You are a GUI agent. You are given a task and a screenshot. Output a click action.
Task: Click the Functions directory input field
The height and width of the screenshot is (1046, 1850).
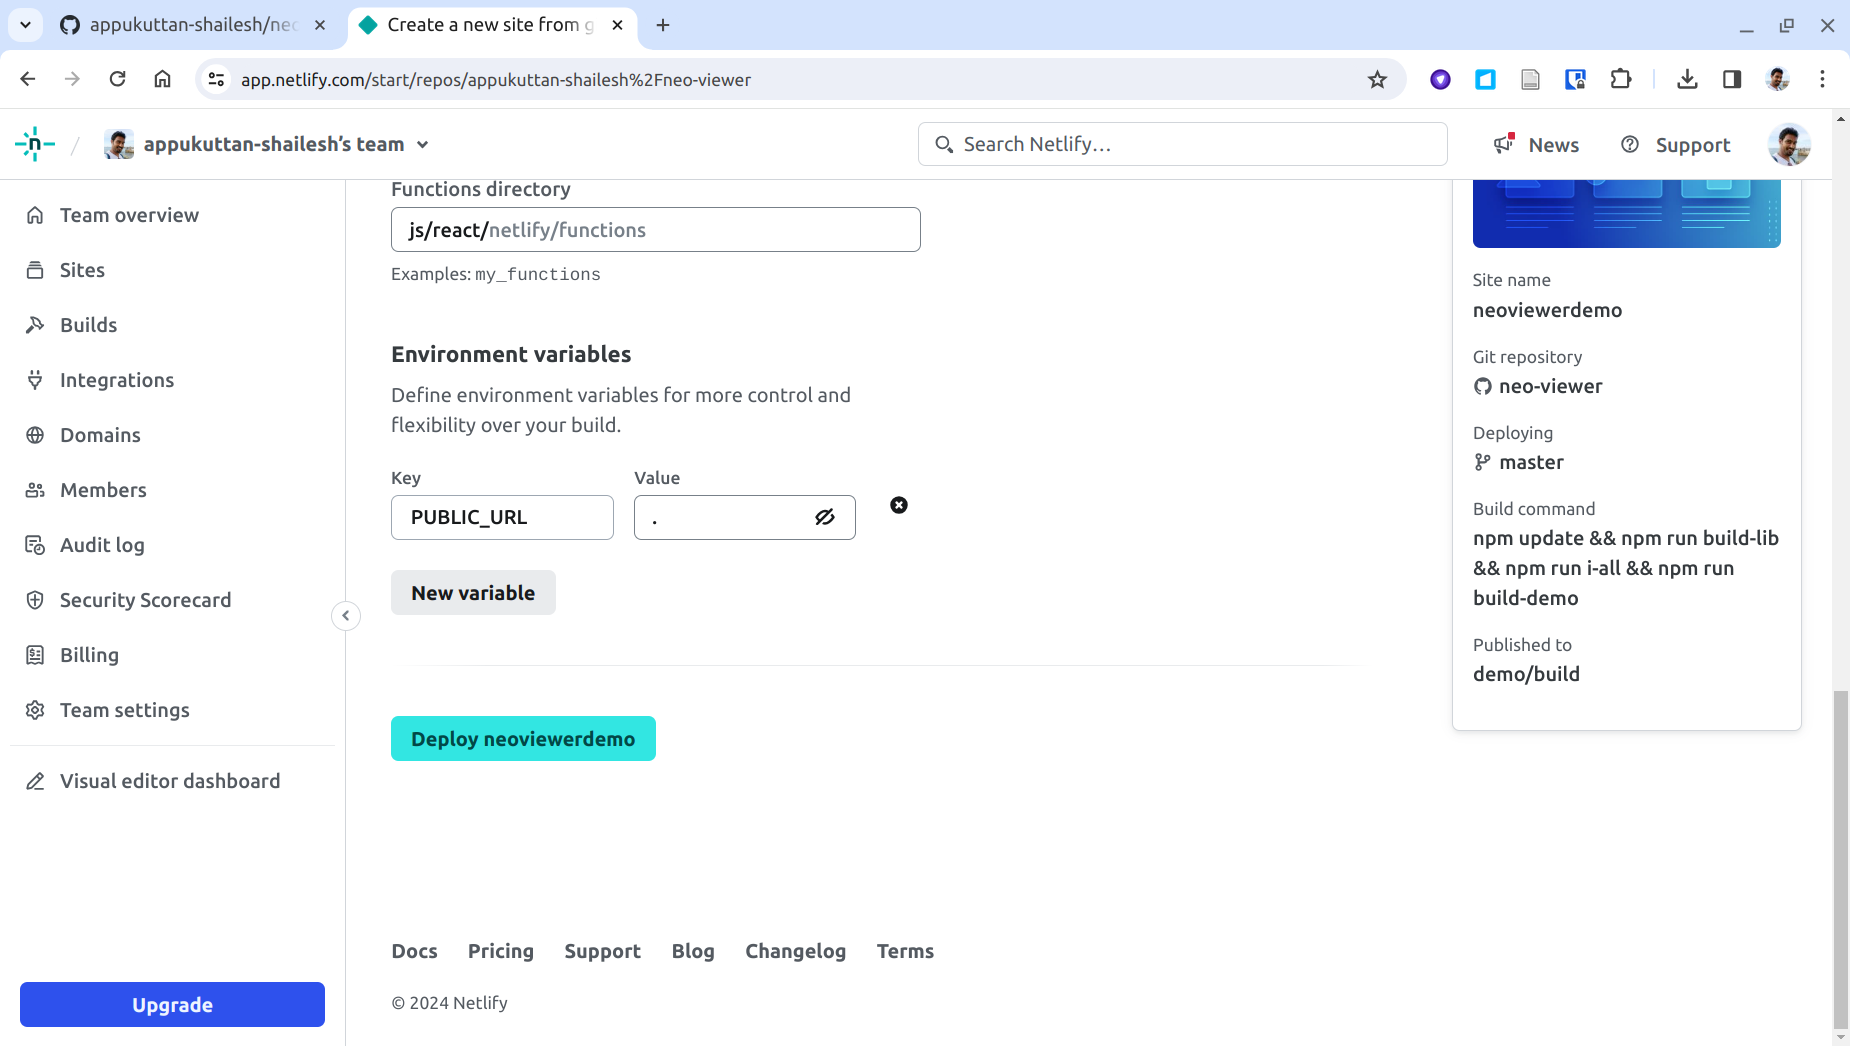coord(655,229)
